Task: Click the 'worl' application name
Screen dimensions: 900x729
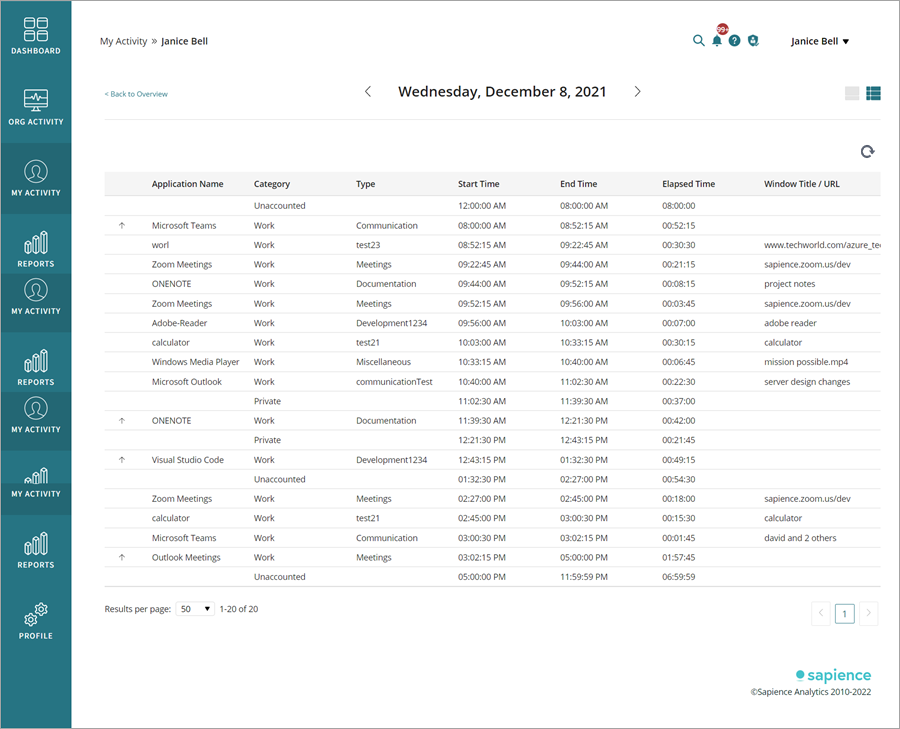Action: click(160, 245)
